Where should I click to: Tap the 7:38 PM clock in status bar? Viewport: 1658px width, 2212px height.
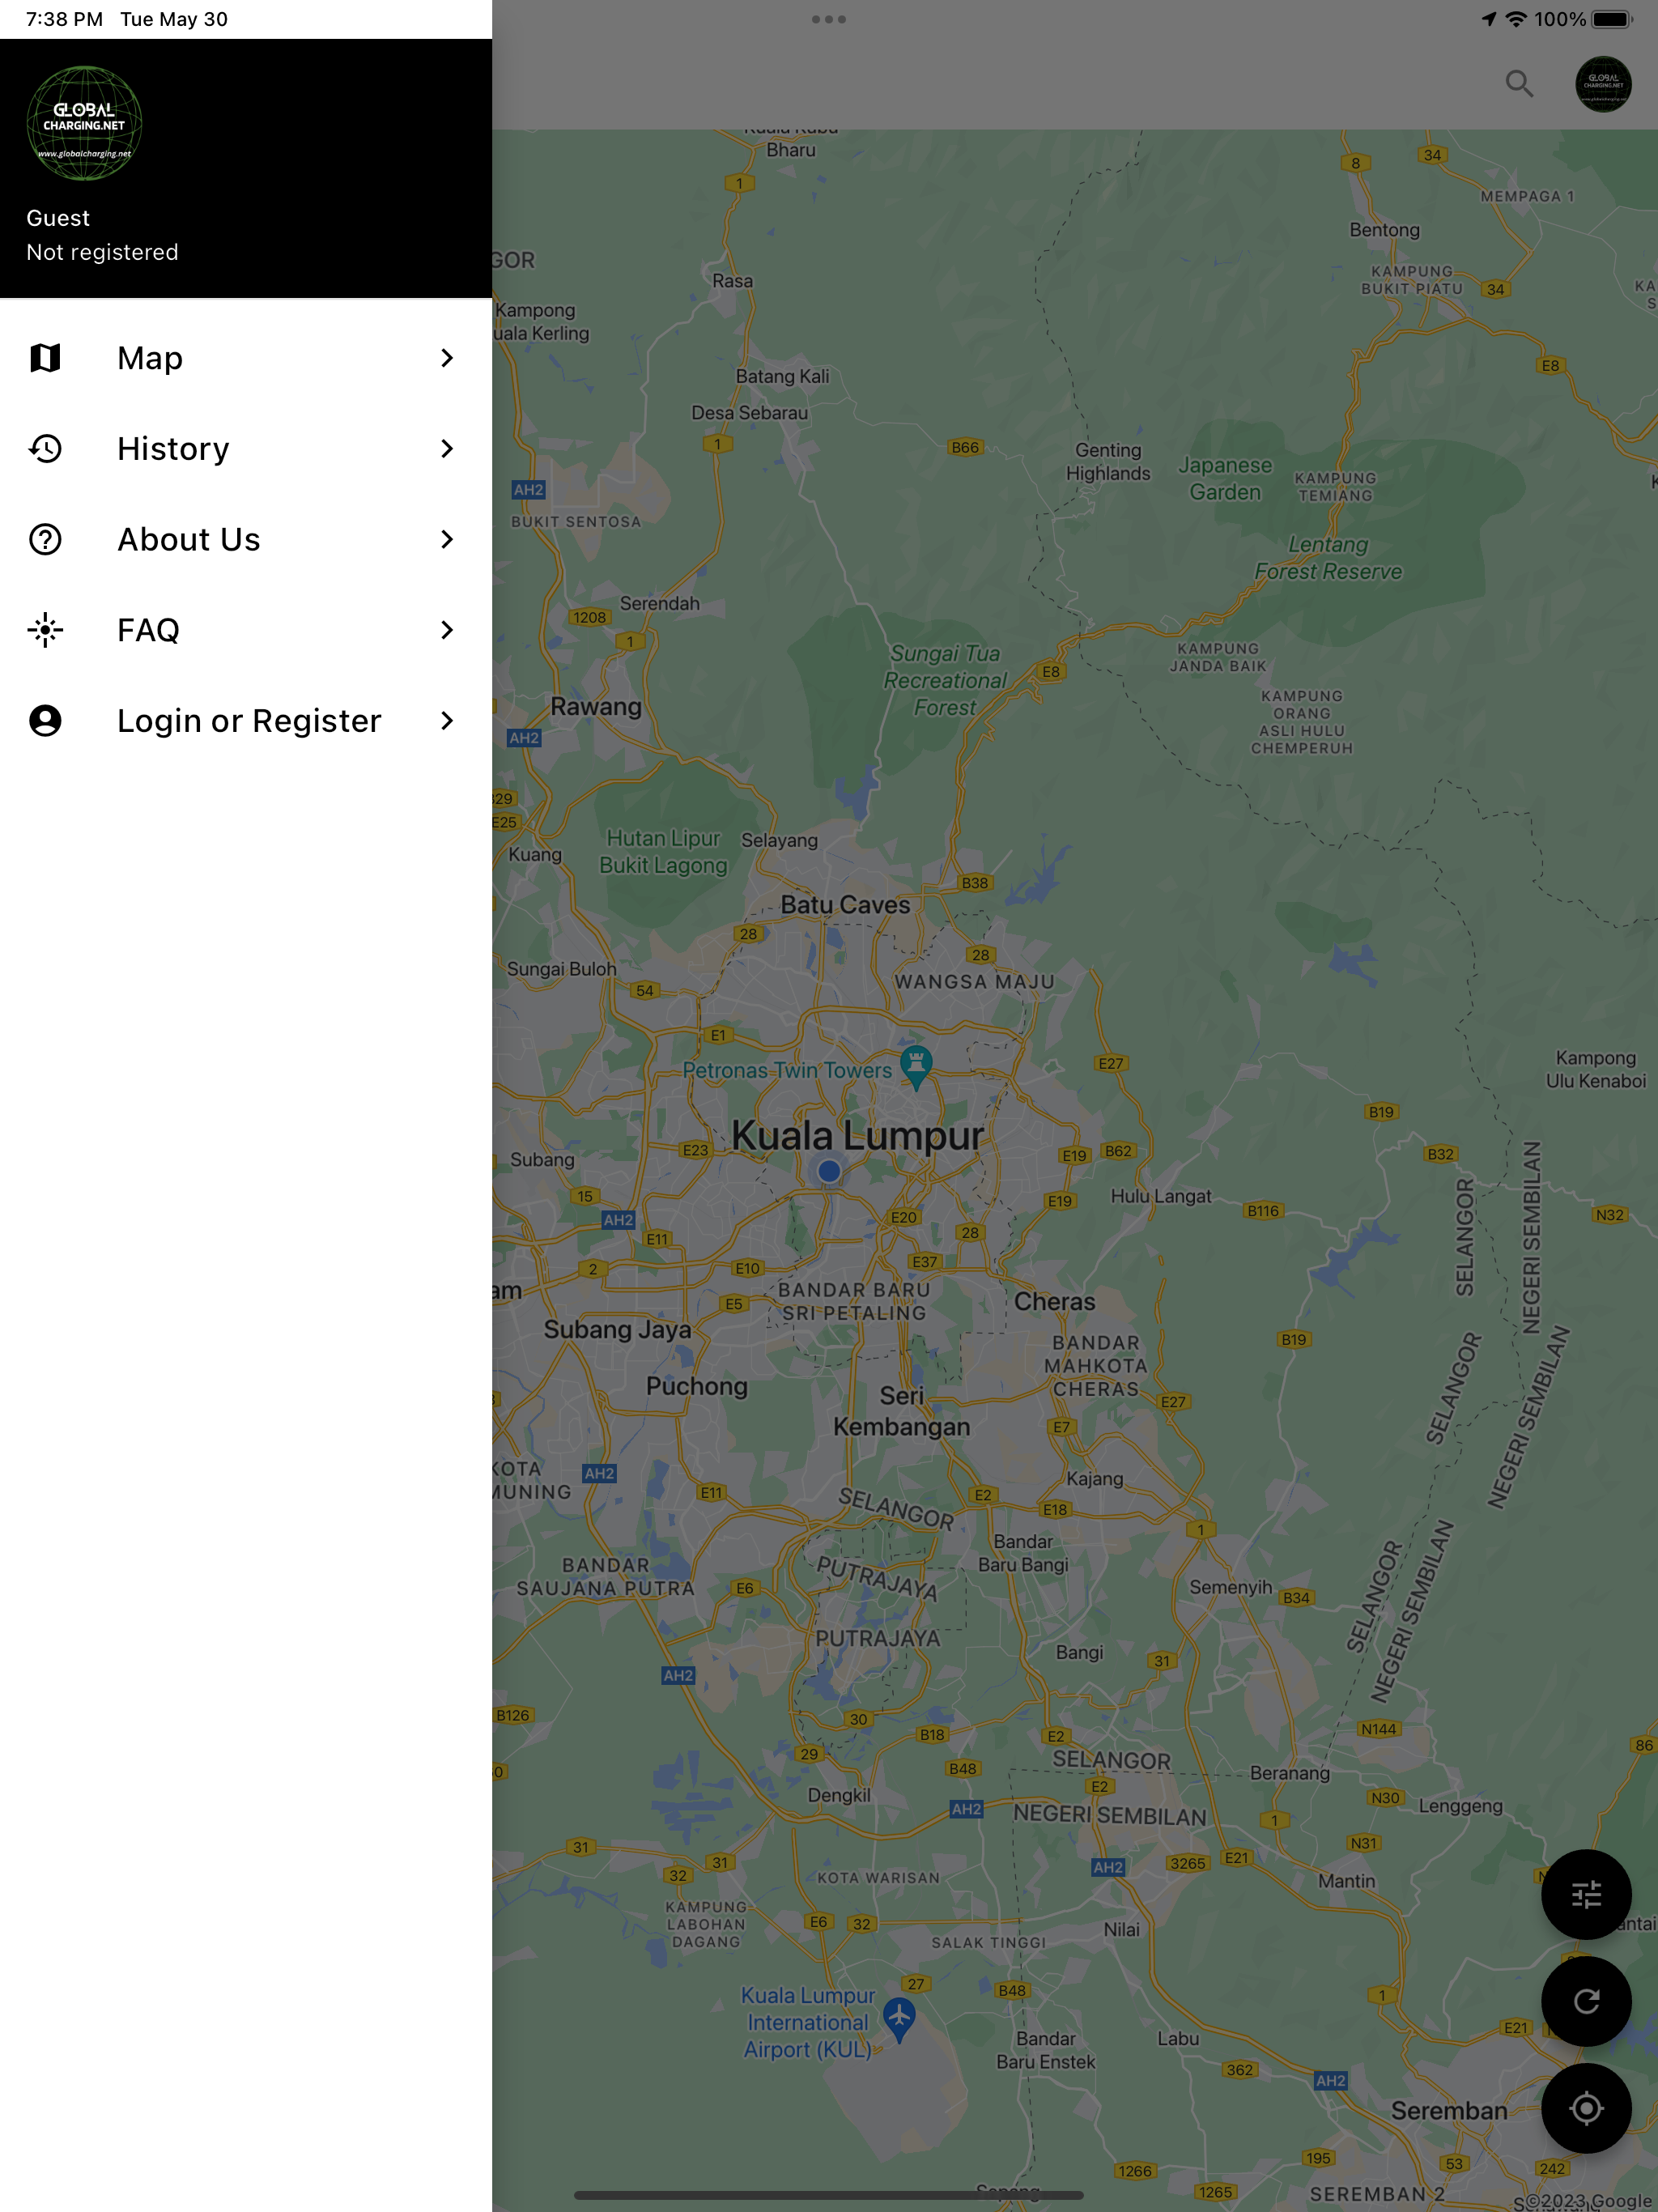64,19
